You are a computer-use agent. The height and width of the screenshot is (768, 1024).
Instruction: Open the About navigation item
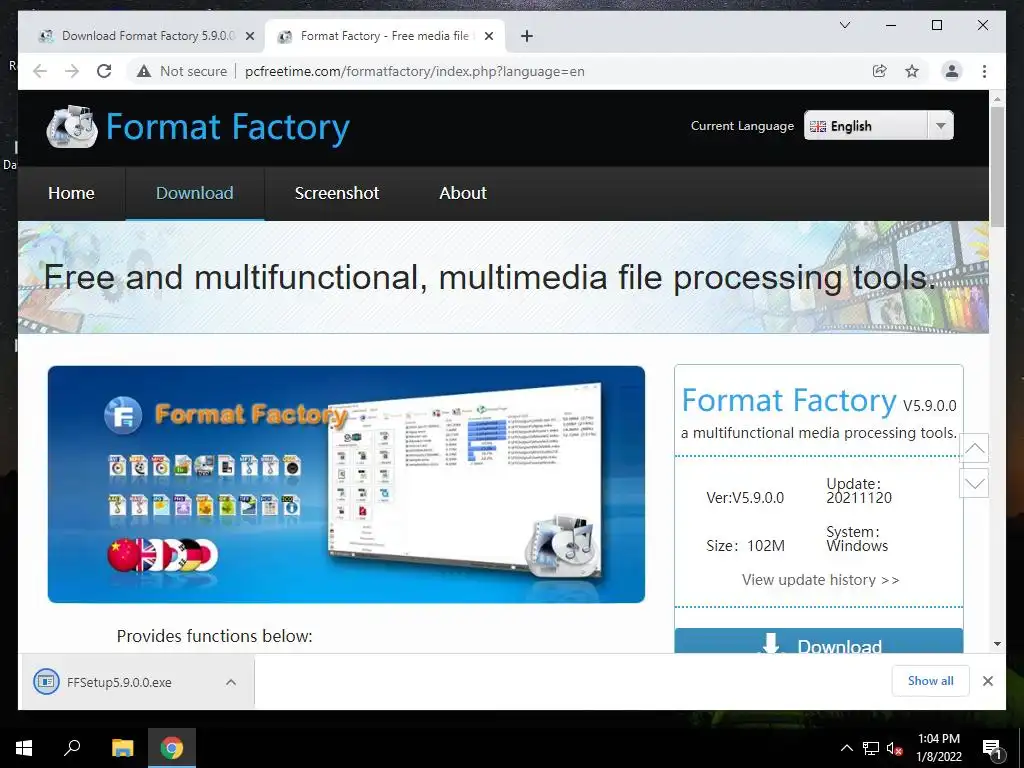(x=463, y=193)
